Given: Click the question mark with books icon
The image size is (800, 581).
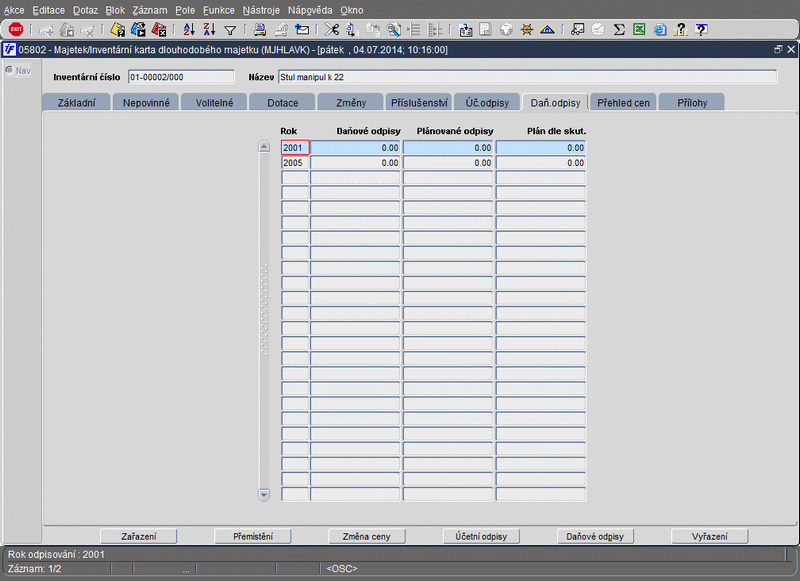Looking at the screenshot, I should (680, 30).
